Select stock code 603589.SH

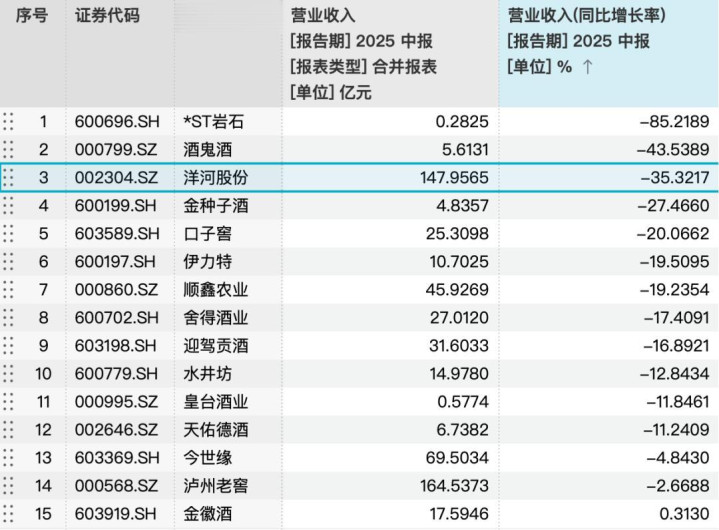pyautogui.click(x=117, y=233)
